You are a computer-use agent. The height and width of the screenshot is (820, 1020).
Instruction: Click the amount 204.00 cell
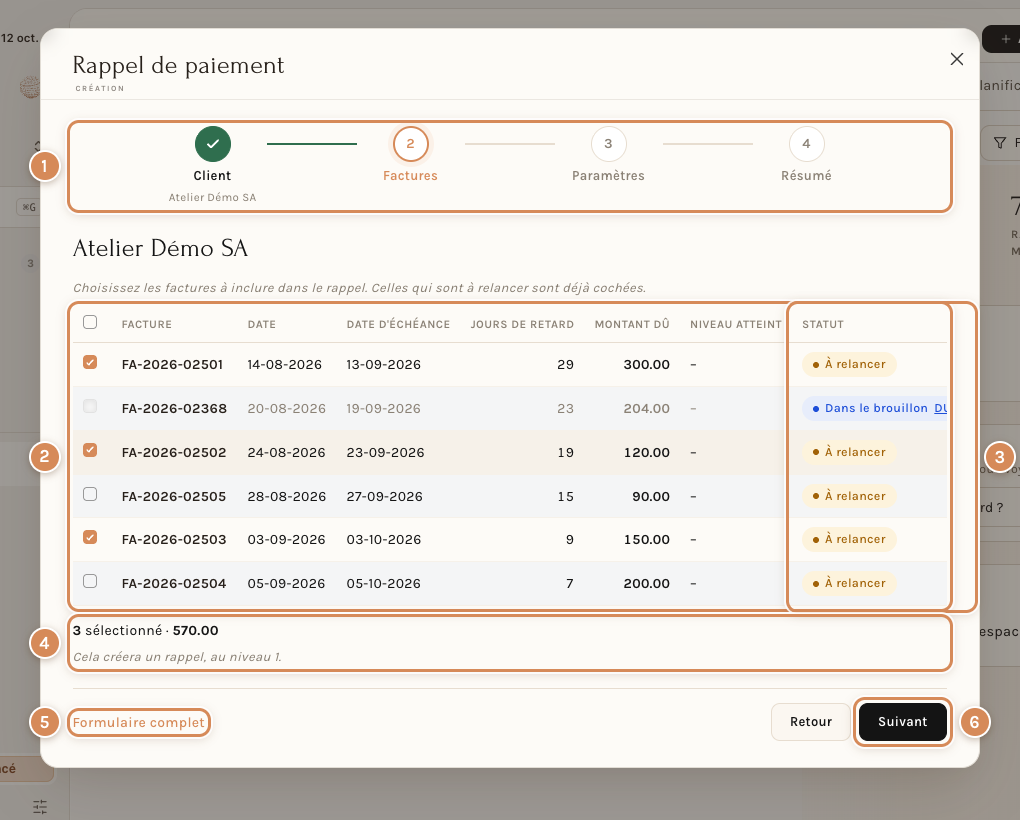click(x=646, y=408)
